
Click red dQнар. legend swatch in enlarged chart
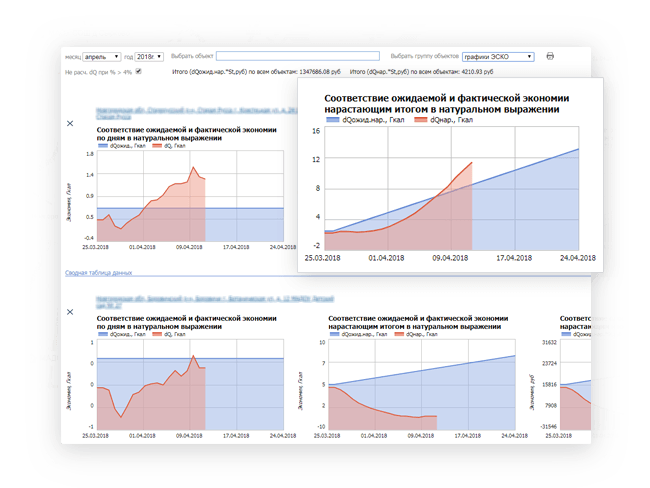click(x=421, y=120)
